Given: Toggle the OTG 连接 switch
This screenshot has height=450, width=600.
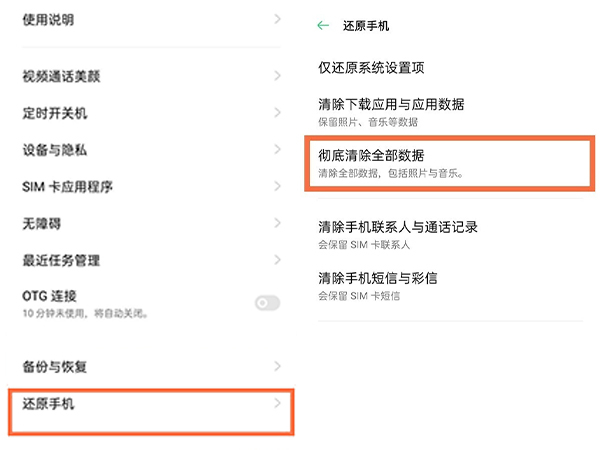Looking at the screenshot, I should pos(267,302).
